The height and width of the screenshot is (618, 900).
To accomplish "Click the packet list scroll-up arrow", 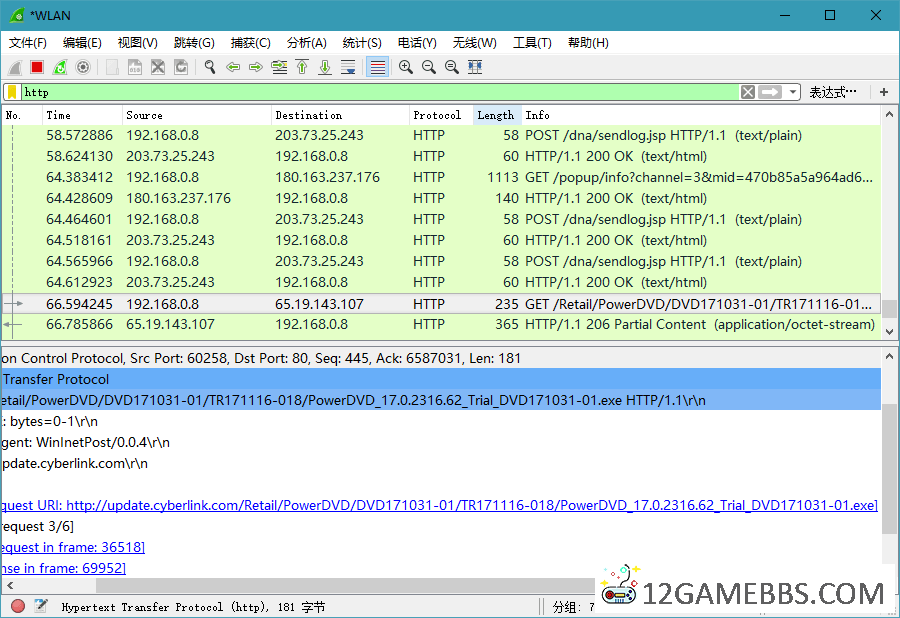I will pyautogui.click(x=889, y=114).
